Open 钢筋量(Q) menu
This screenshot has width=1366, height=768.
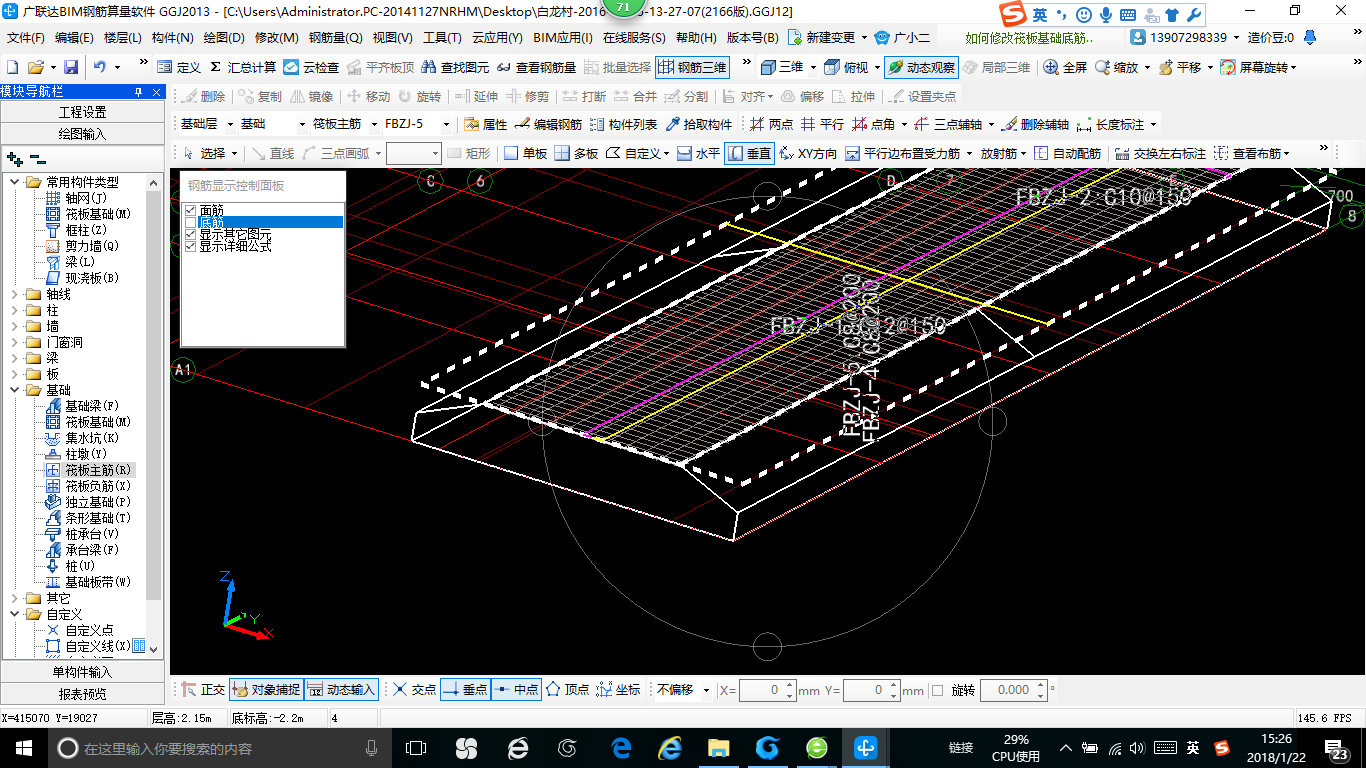336,37
